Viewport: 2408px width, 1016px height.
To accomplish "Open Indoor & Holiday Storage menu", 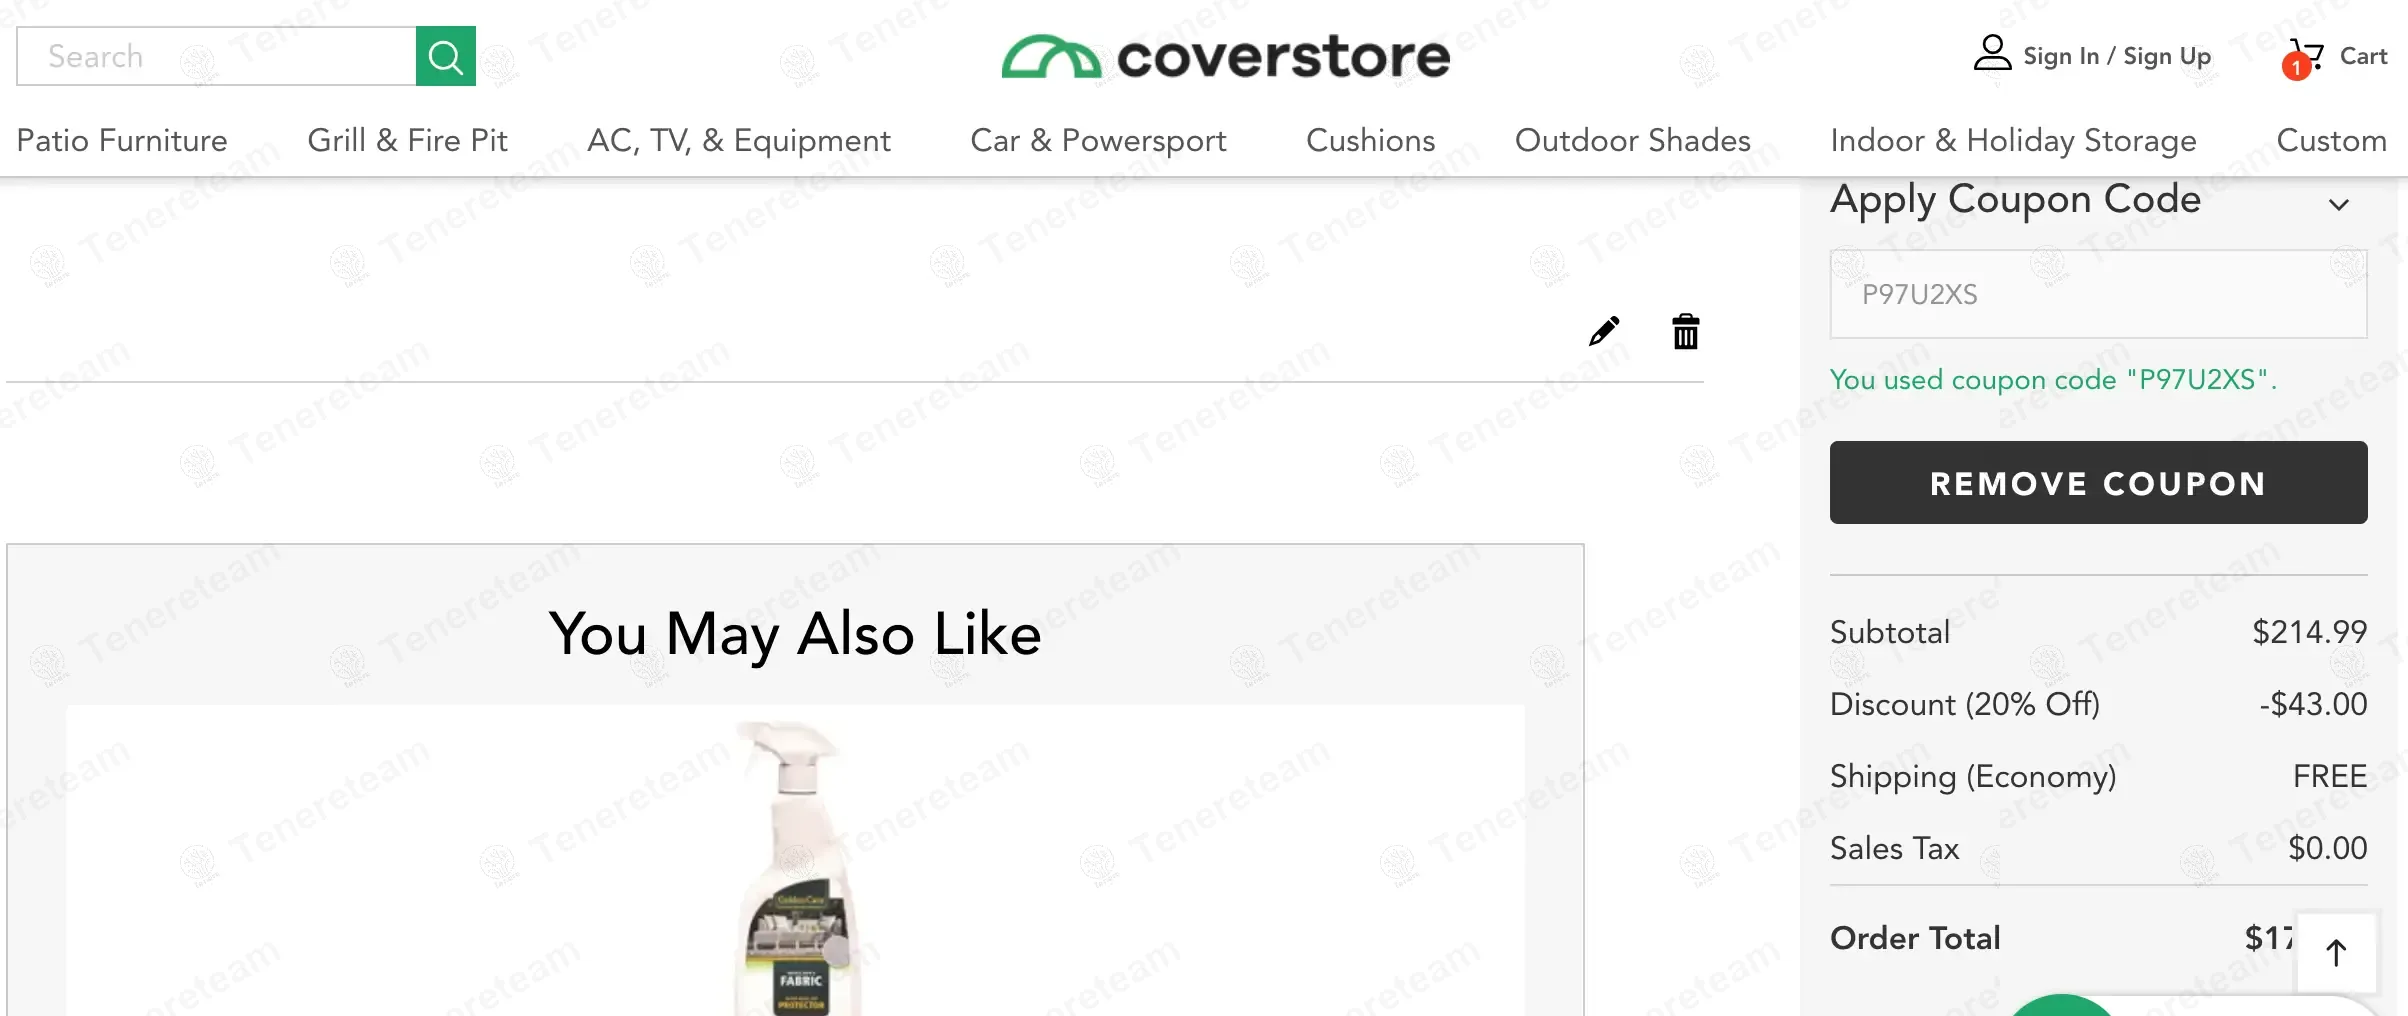I will pyautogui.click(x=2013, y=140).
